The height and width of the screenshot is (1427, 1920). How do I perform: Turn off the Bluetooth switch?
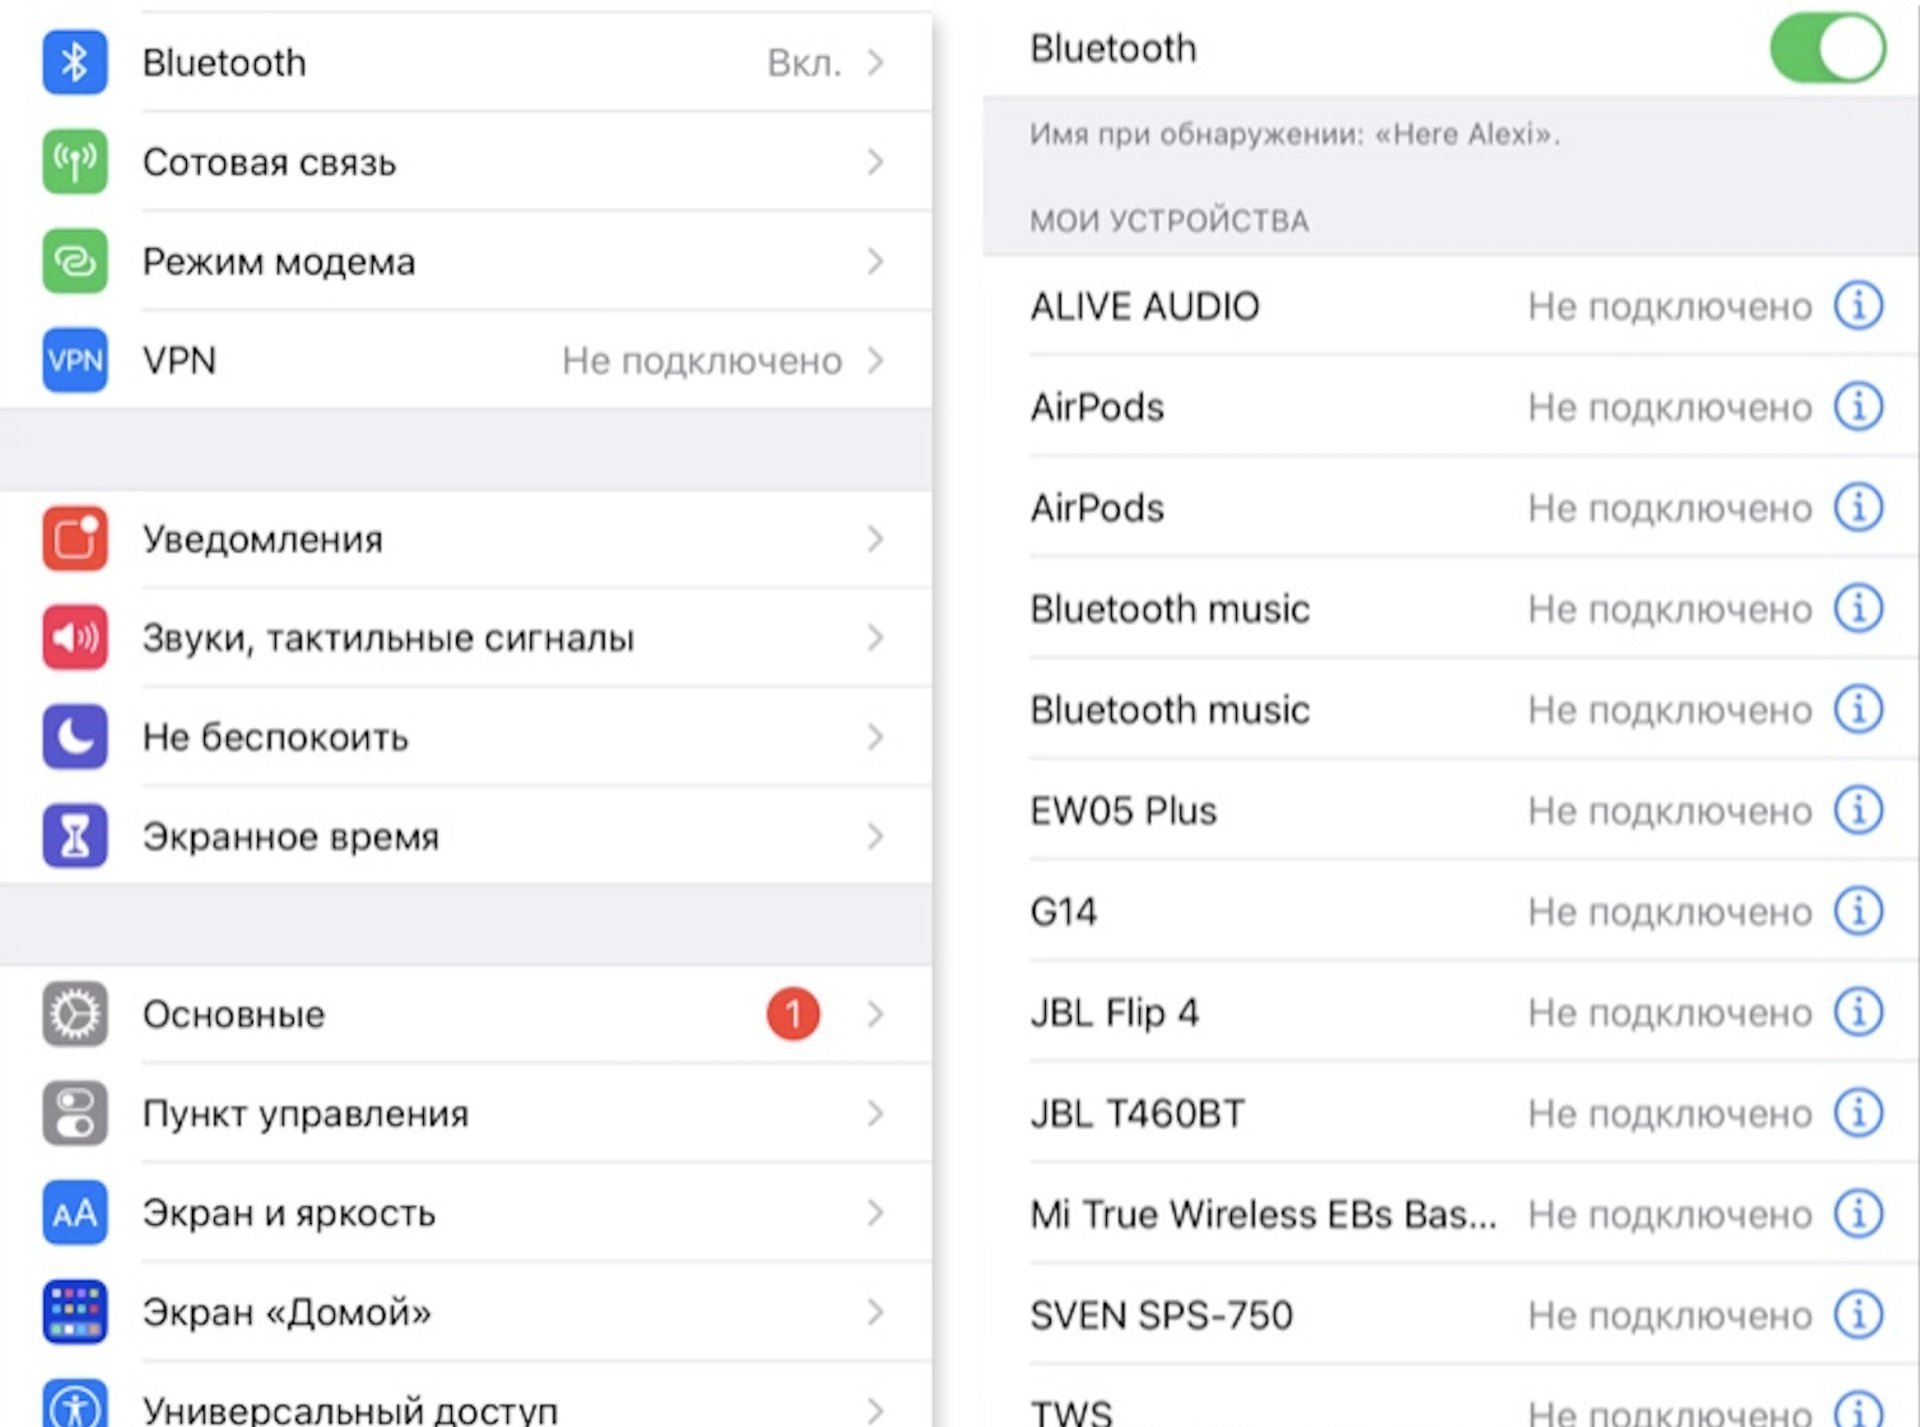1828,48
